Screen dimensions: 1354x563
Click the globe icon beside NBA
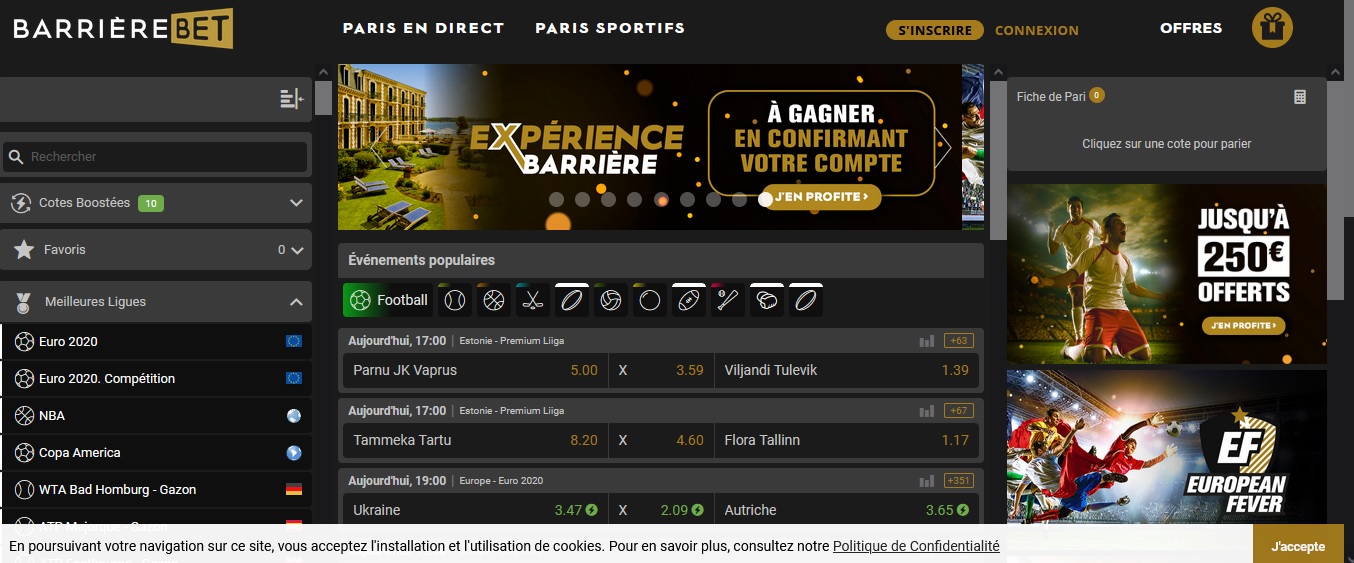[293, 416]
